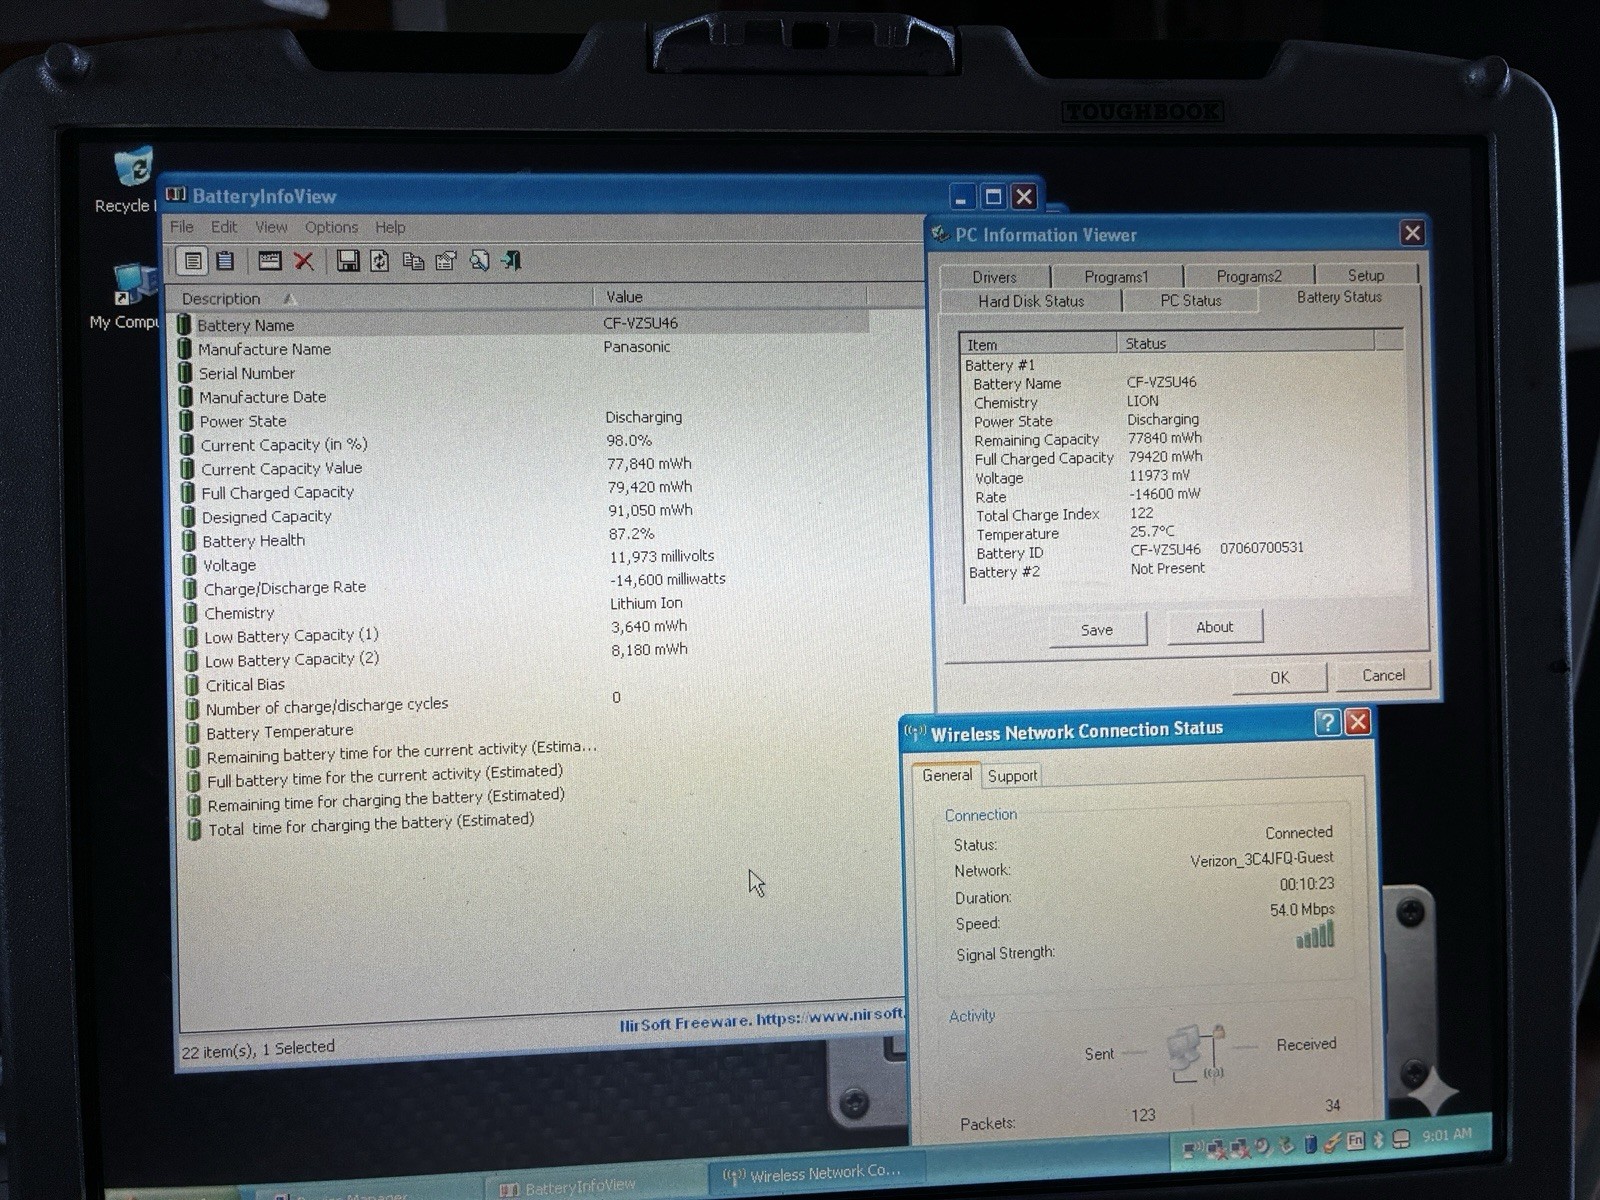Click the 9:01 AM system tray clock
Screen dimensions: 1600x1200
coord(1447,1135)
